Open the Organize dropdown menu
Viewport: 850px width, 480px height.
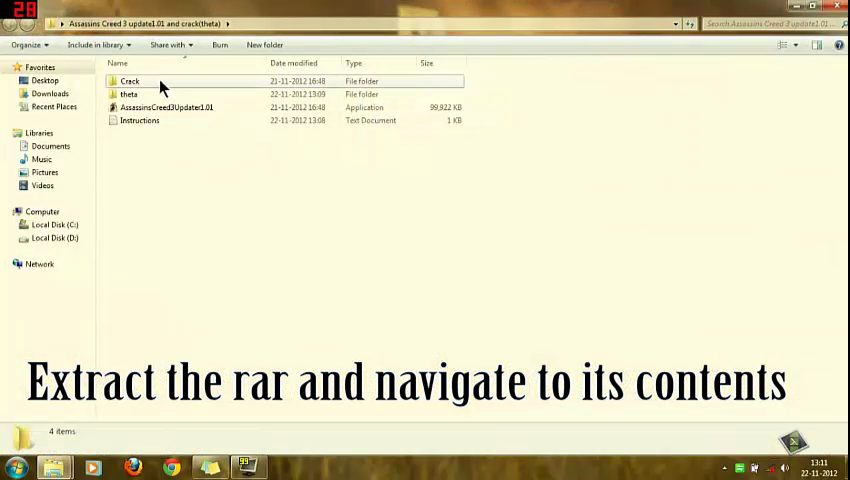pos(30,45)
